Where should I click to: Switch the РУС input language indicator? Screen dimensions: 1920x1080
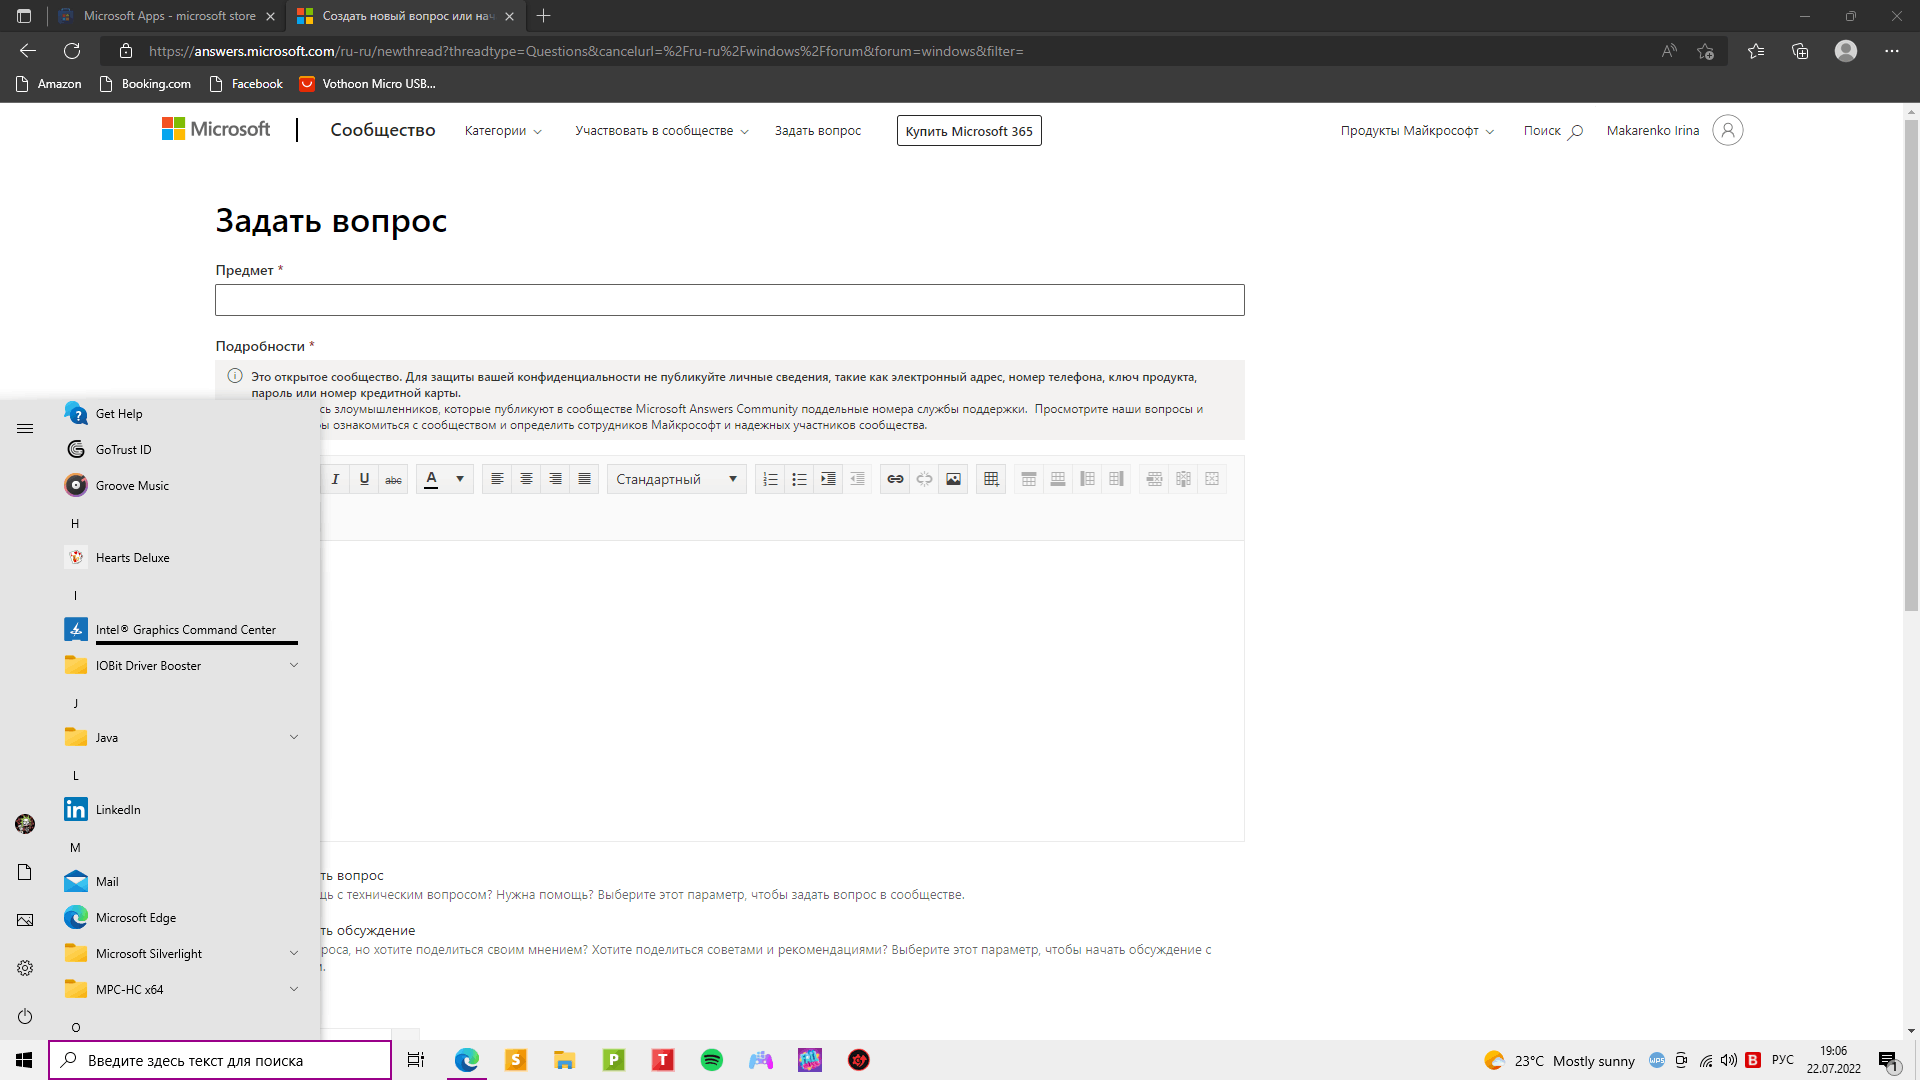click(x=1783, y=1060)
